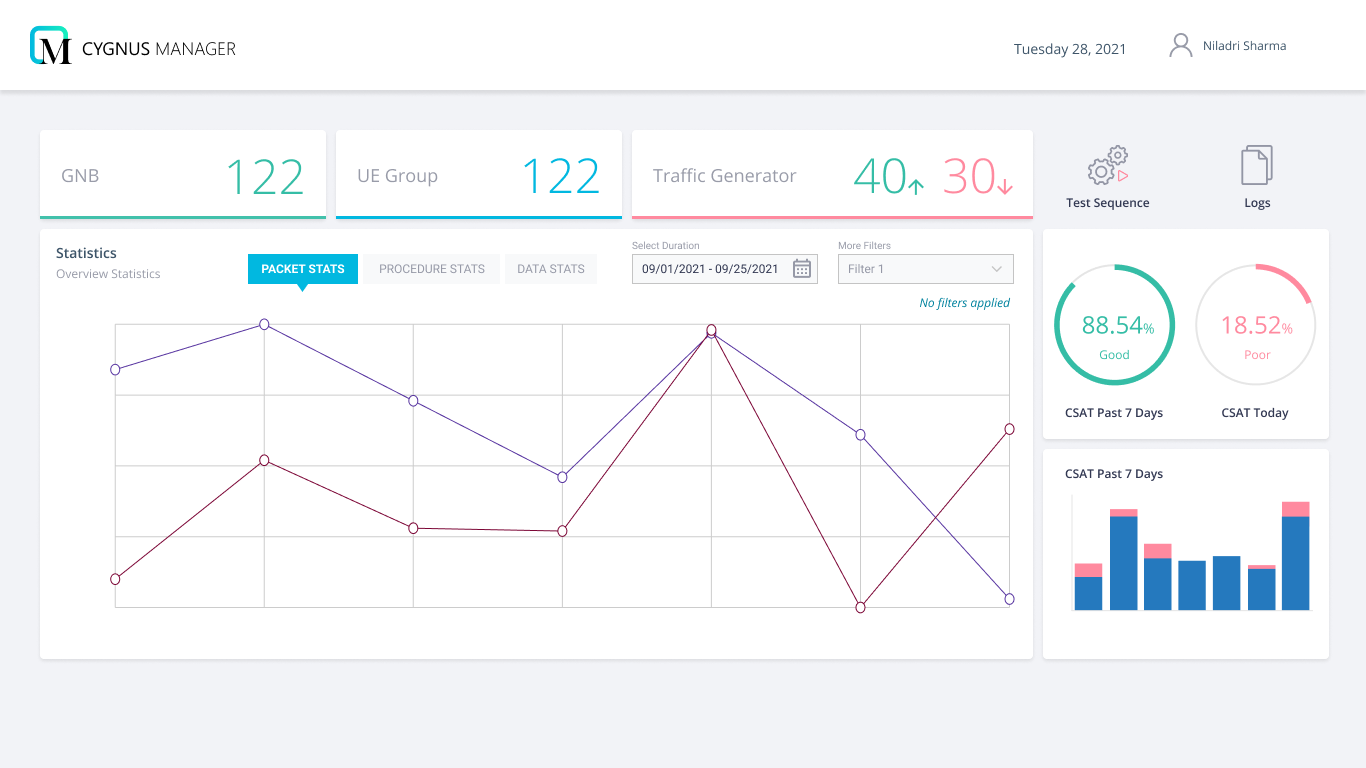Click the Niladri Sharma username

pos(1244,46)
